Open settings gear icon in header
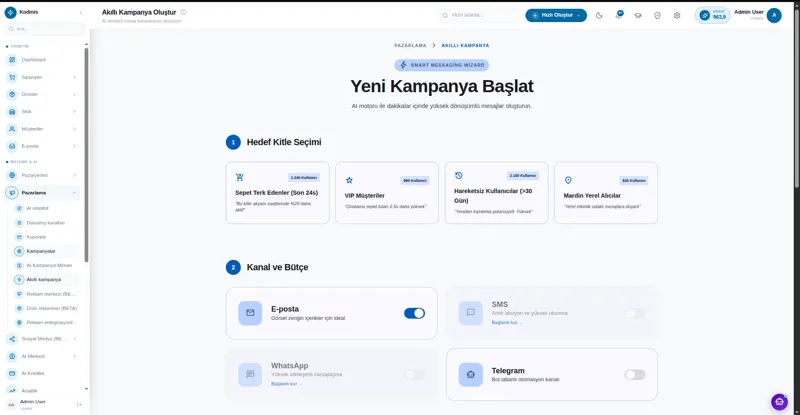The width and height of the screenshot is (800, 415). [x=677, y=15]
